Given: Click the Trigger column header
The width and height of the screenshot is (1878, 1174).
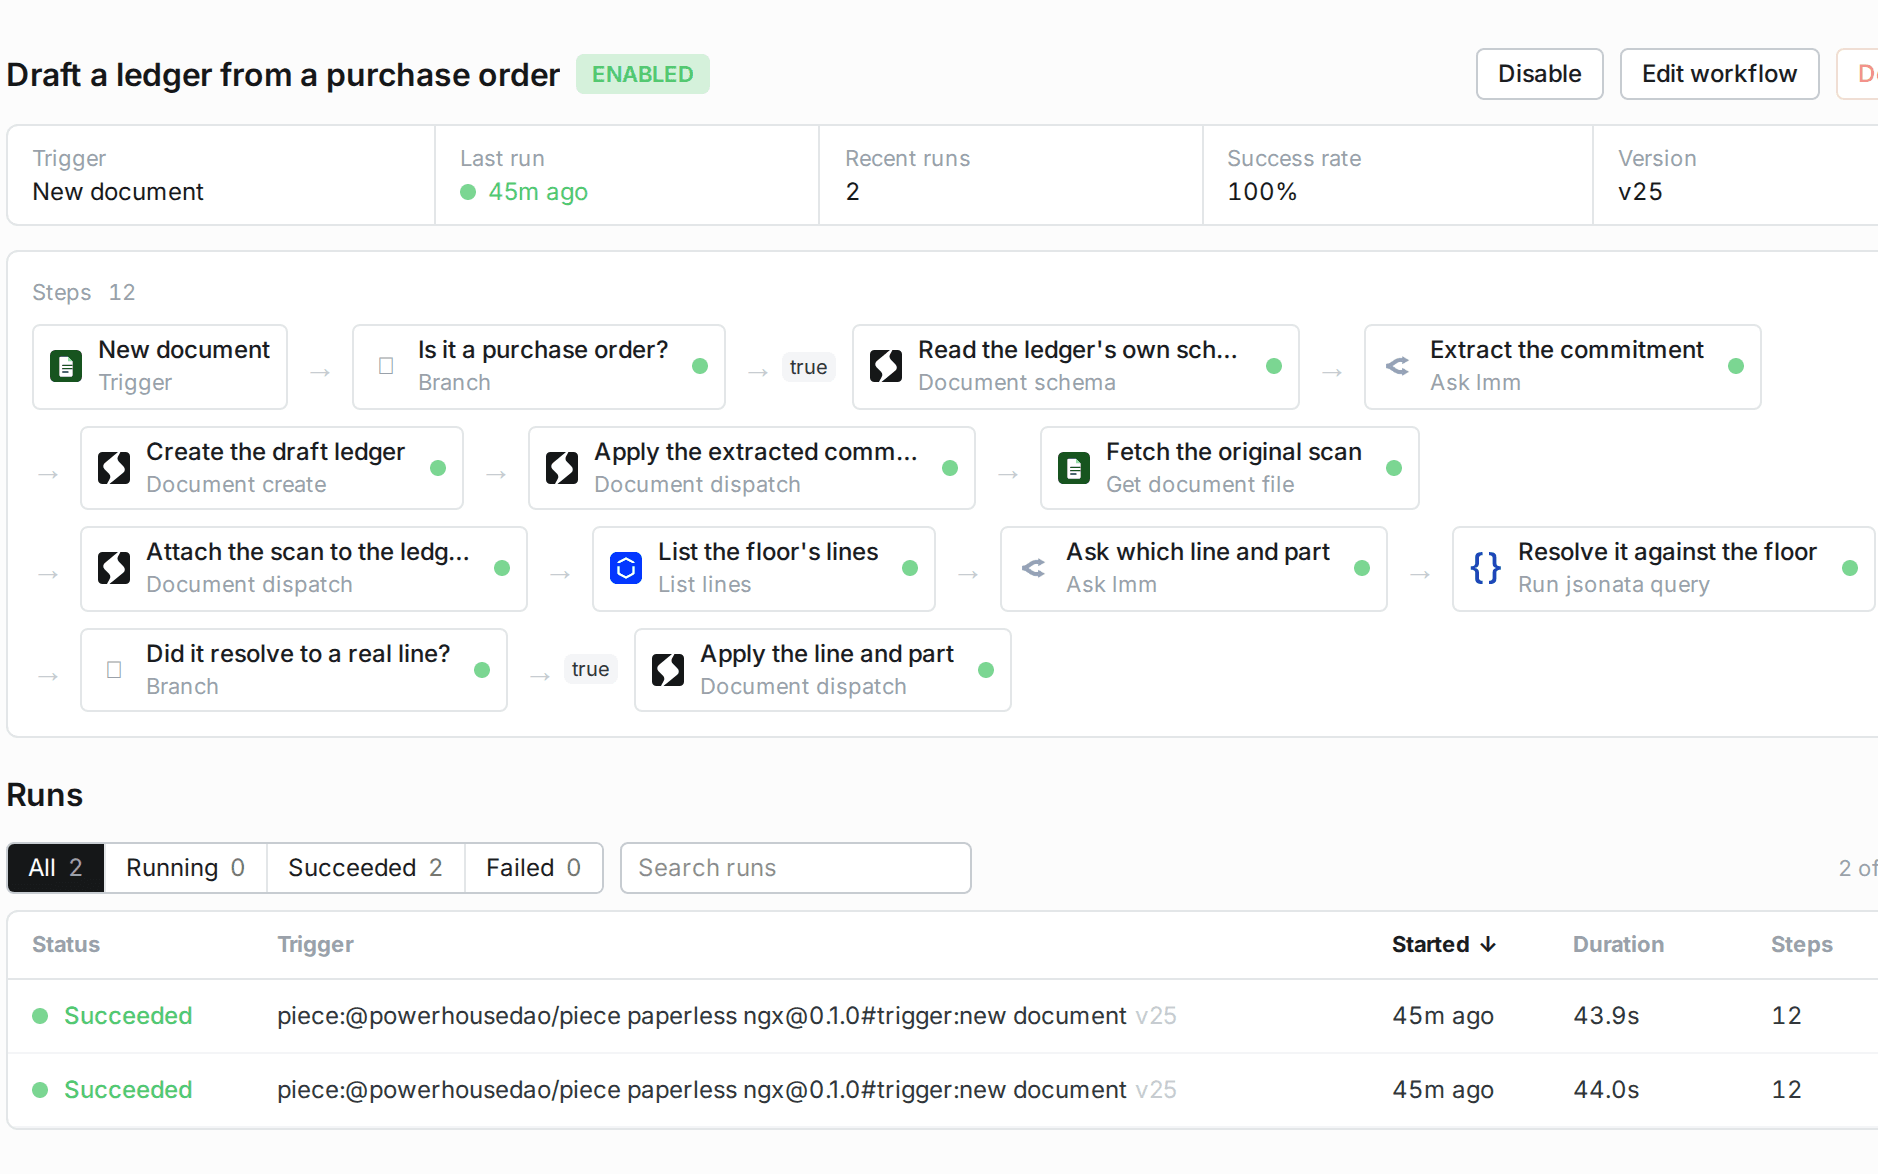Looking at the screenshot, I should pos(315,944).
